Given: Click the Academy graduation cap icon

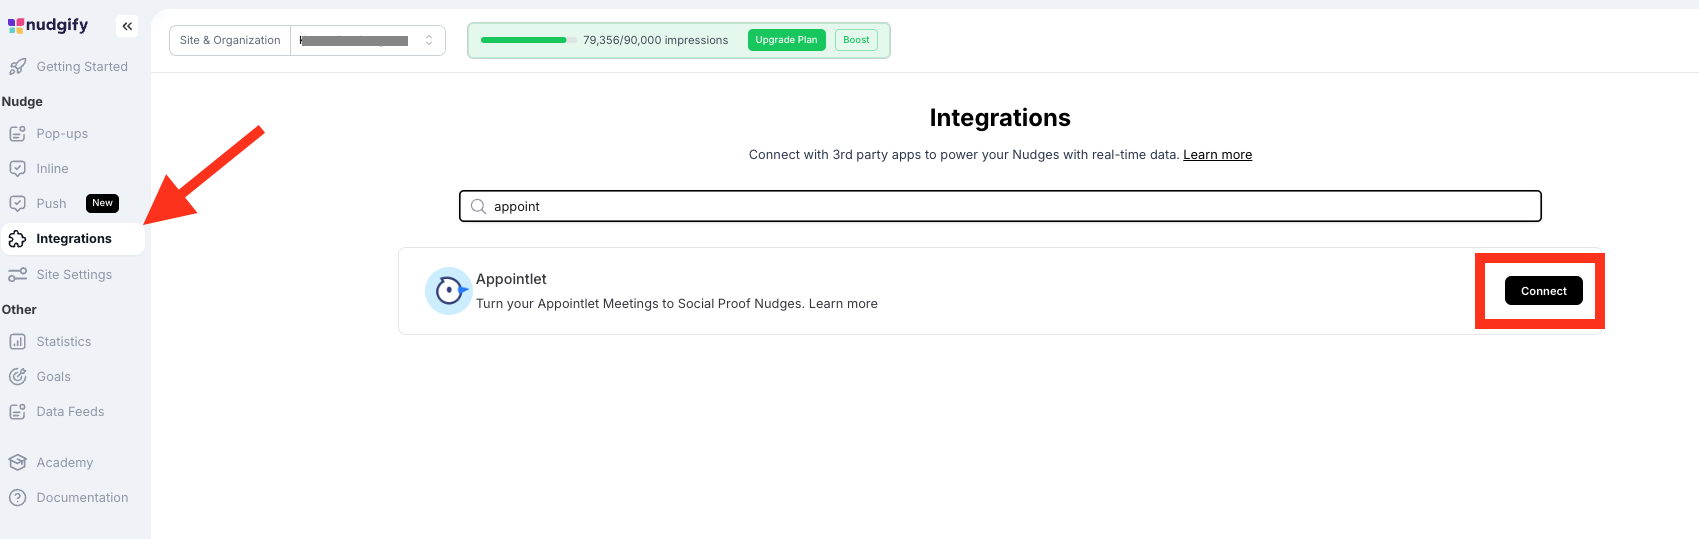Looking at the screenshot, I should (17, 463).
